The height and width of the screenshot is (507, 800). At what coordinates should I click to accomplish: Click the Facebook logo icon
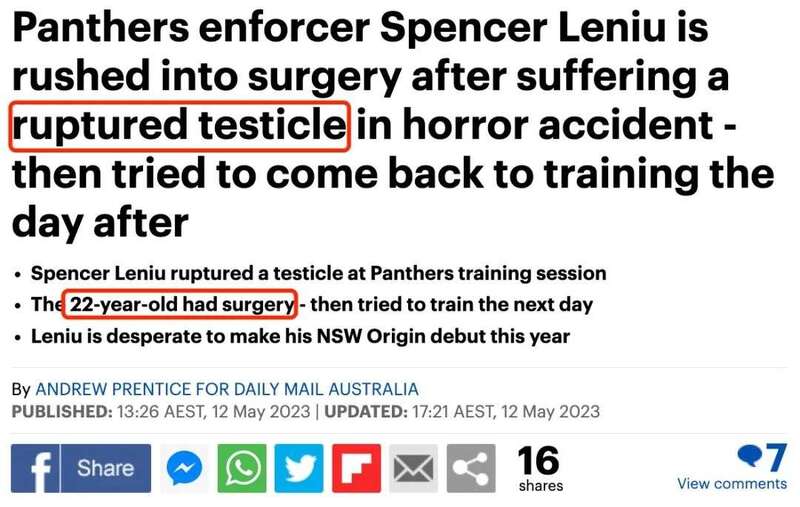pos(35,468)
